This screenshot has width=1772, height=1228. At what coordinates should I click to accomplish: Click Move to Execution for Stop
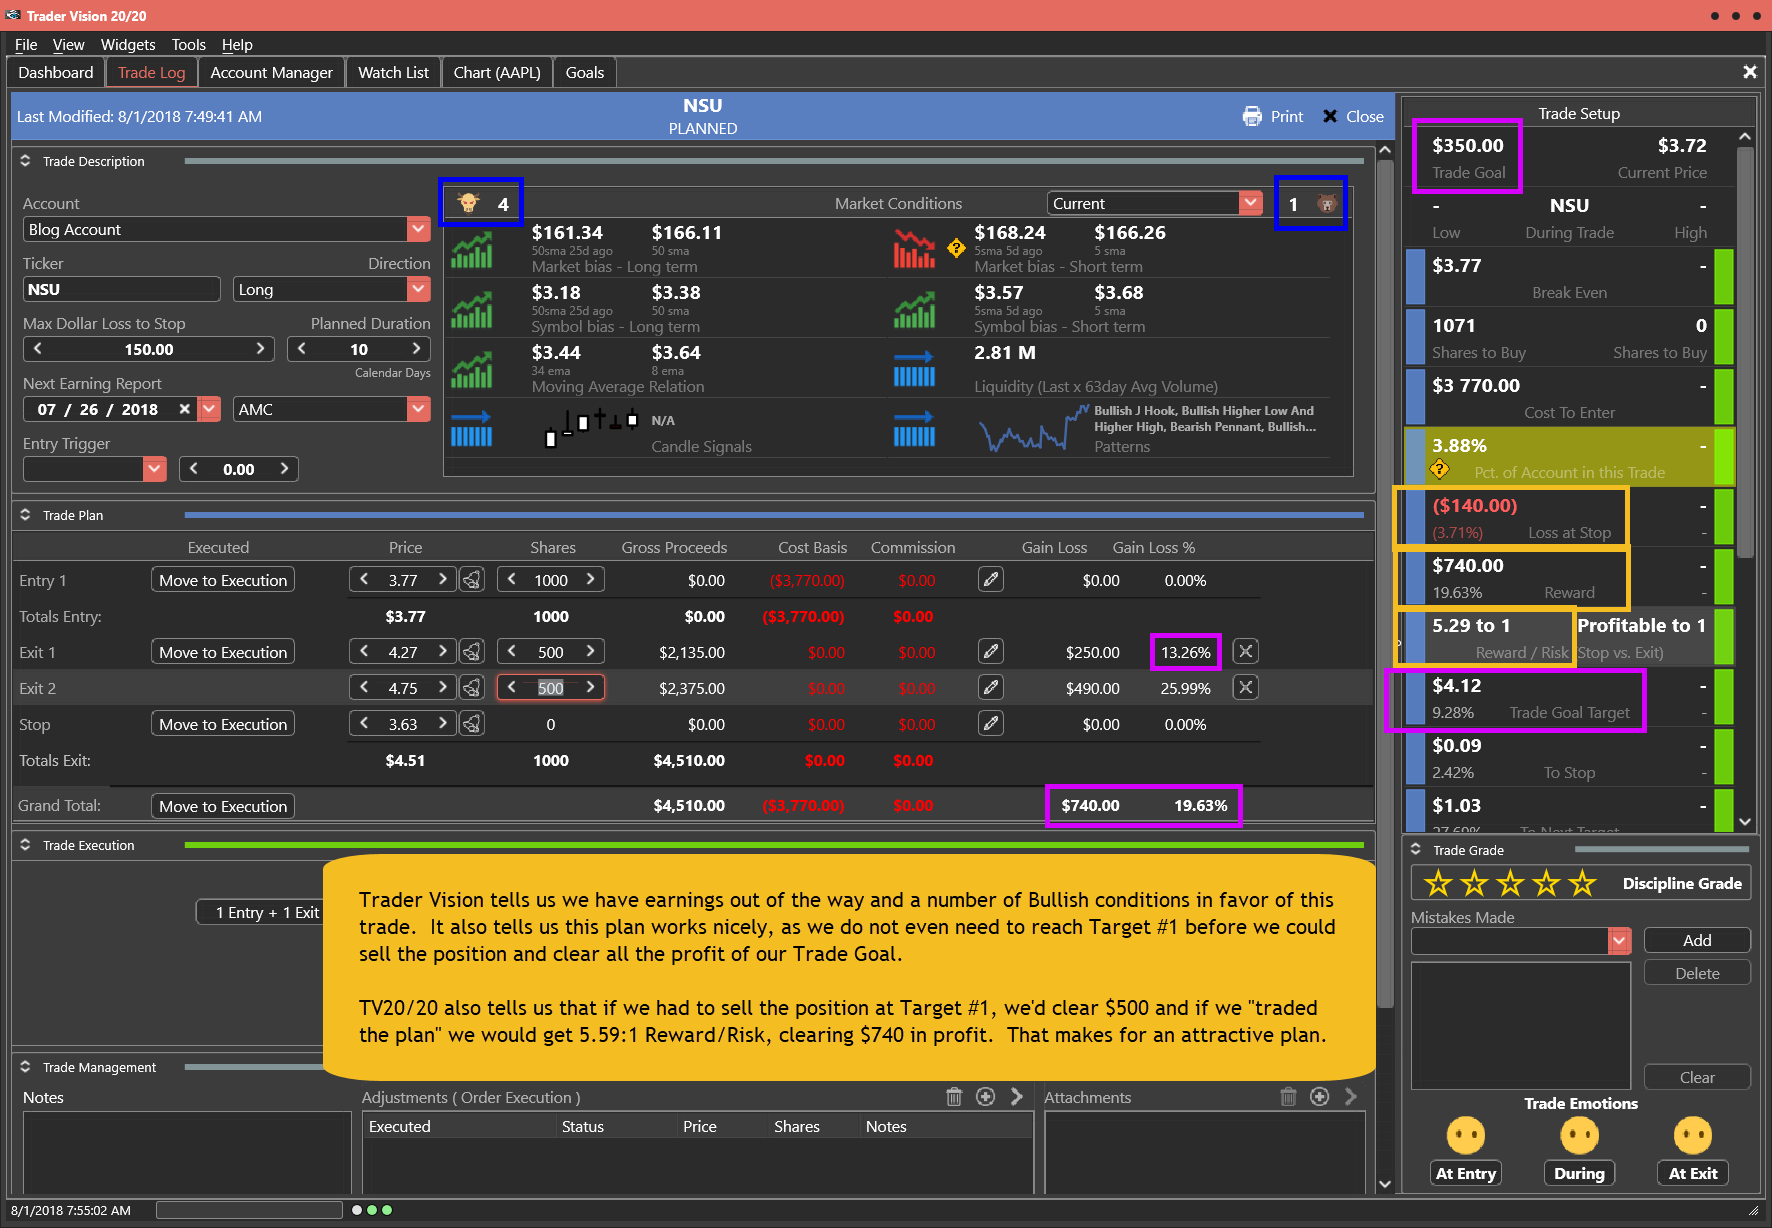point(223,724)
